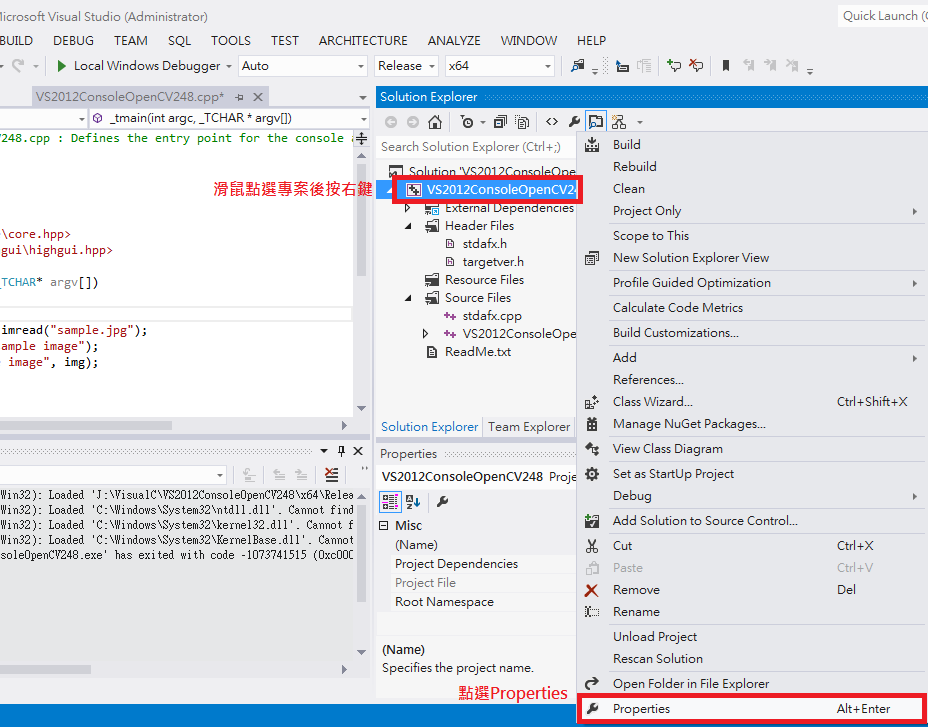Close the VS2012ConsoleOpenCV248.cpp tab
Viewport: 928px width, 727px height.
(258, 96)
